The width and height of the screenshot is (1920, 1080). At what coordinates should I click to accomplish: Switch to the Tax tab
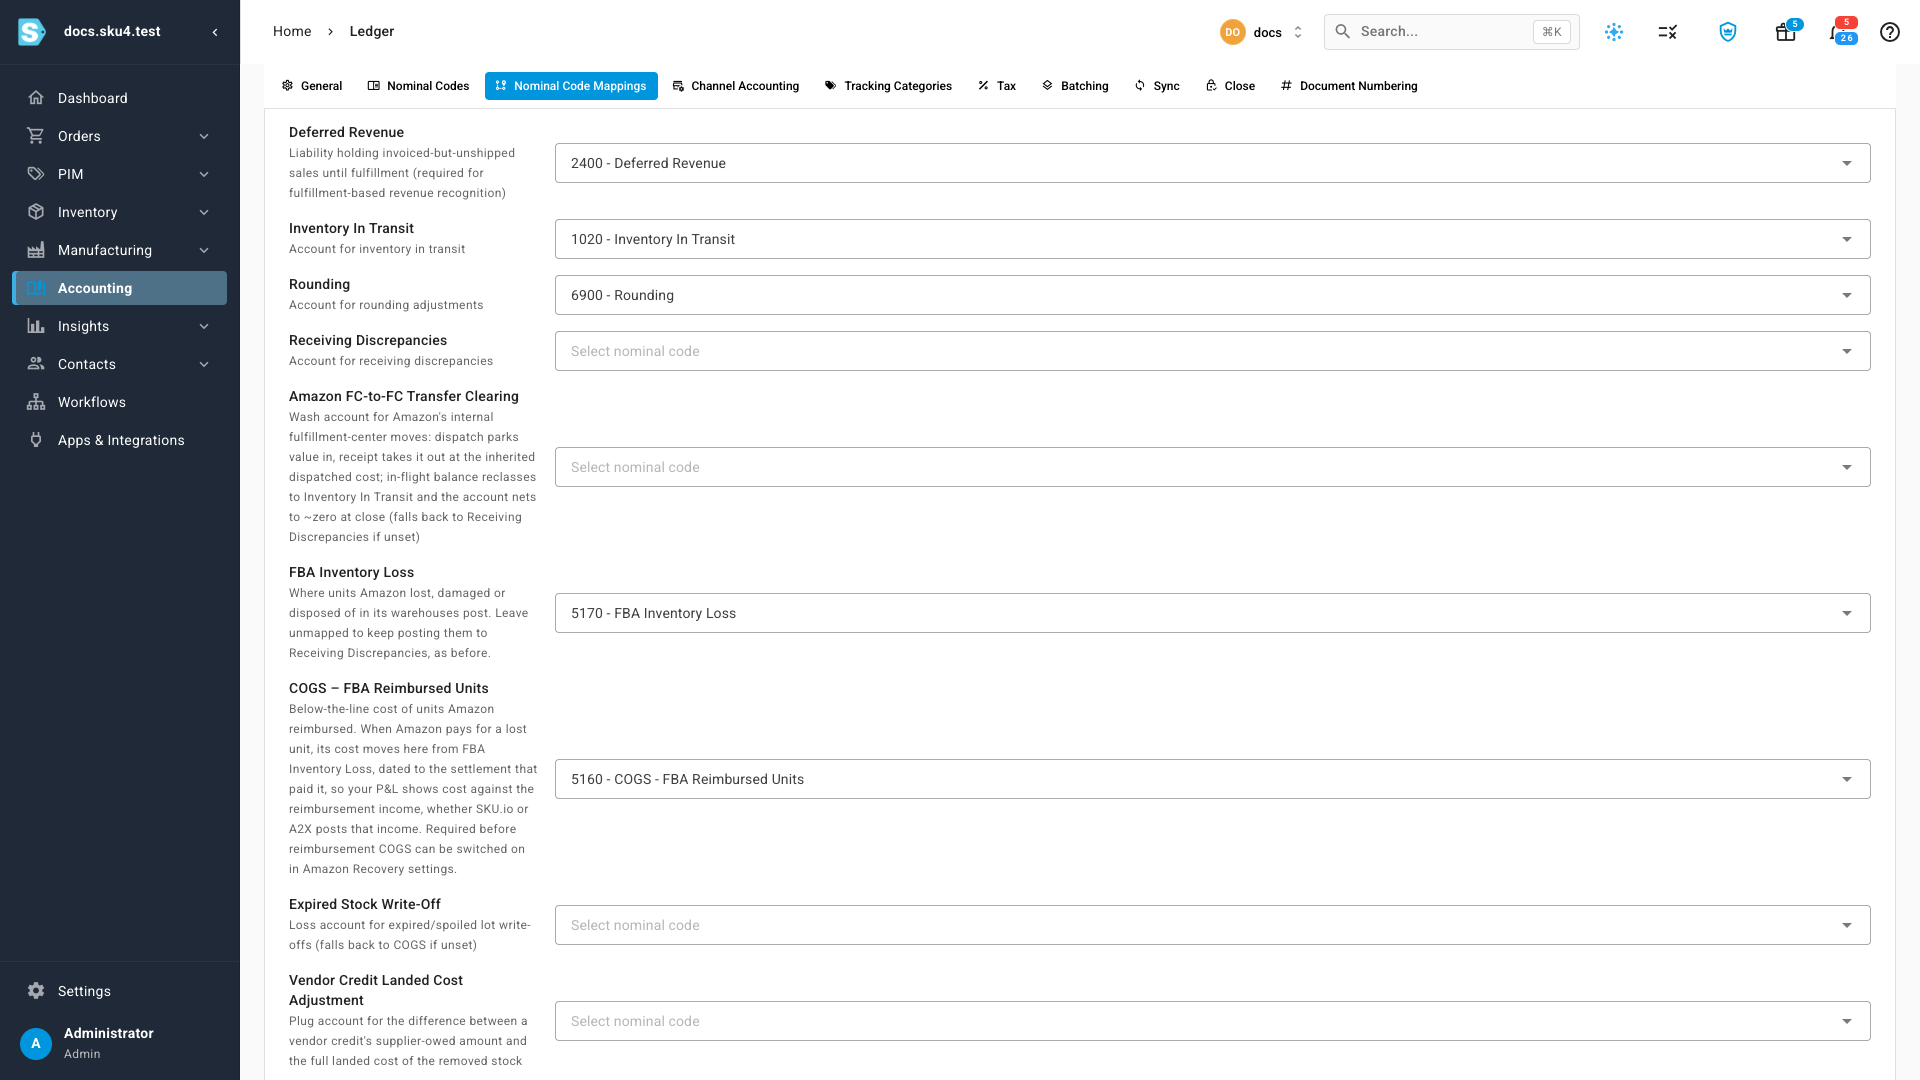pyautogui.click(x=997, y=86)
